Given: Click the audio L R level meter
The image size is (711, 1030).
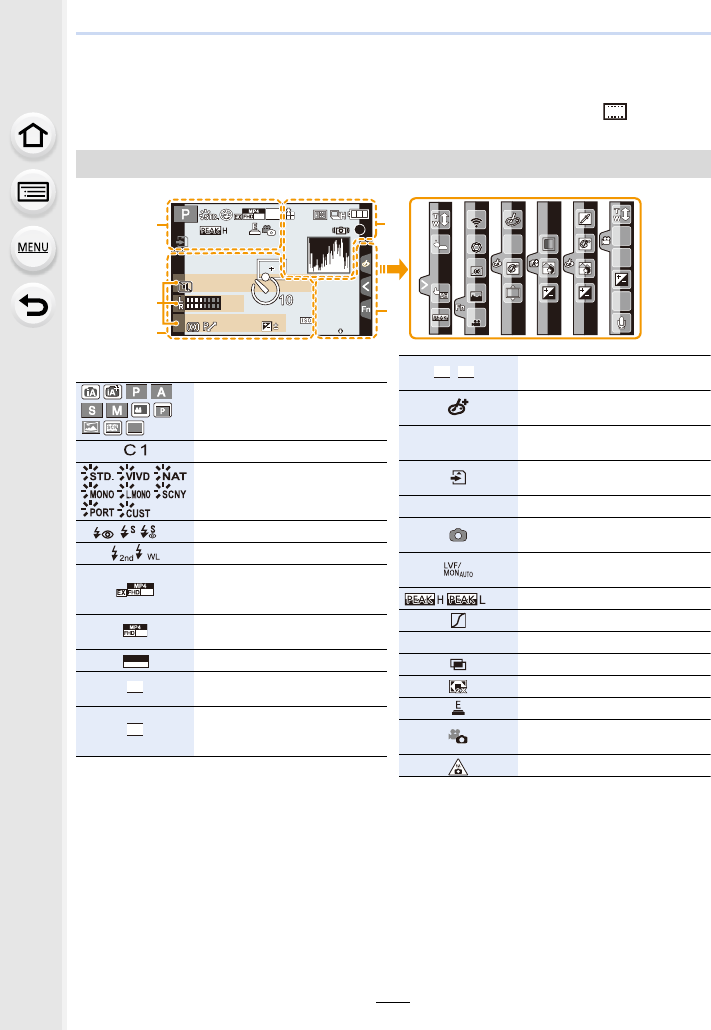Looking at the screenshot, I should [200, 303].
